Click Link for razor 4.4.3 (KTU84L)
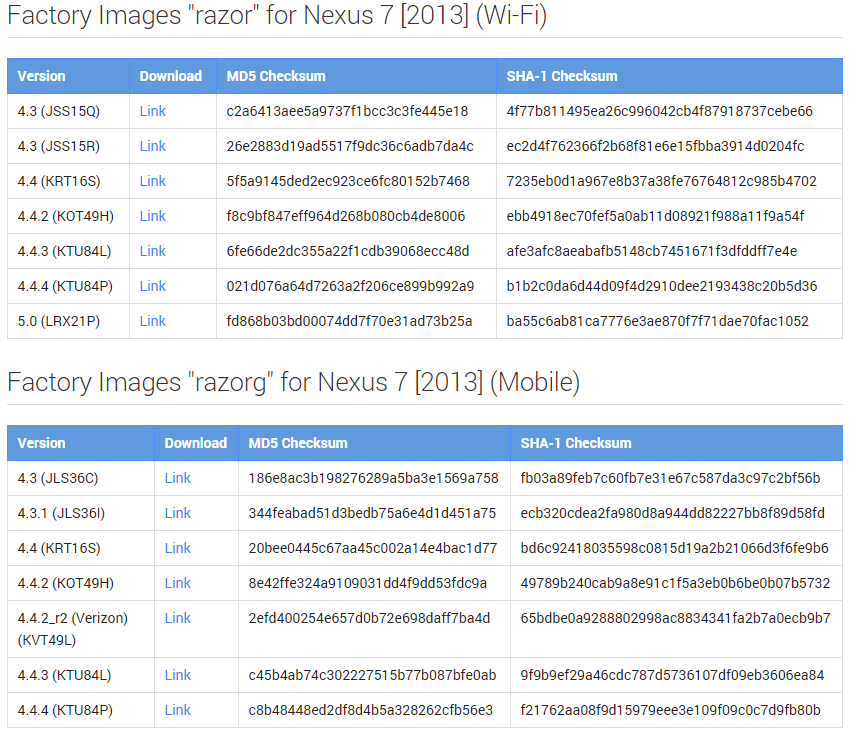This screenshot has width=858, height=738. pyautogui.click(x=152, y=251)
